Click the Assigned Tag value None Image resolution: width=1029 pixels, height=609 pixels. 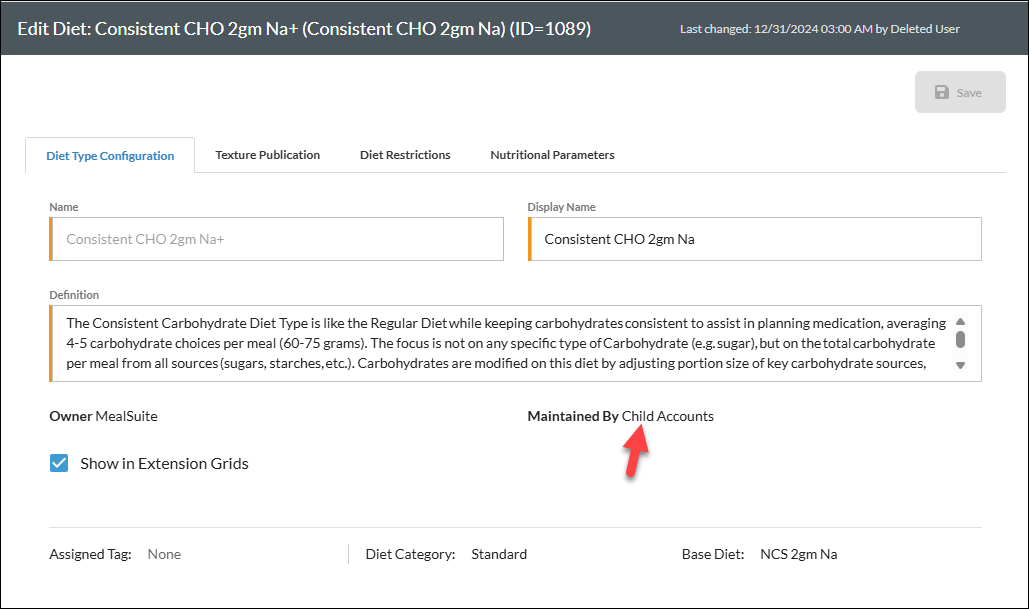164,554
